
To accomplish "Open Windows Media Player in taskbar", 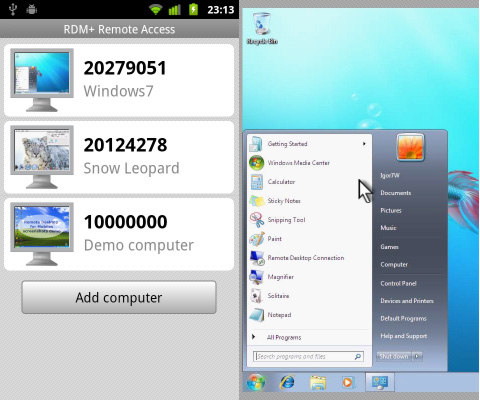I will [347, 382].
